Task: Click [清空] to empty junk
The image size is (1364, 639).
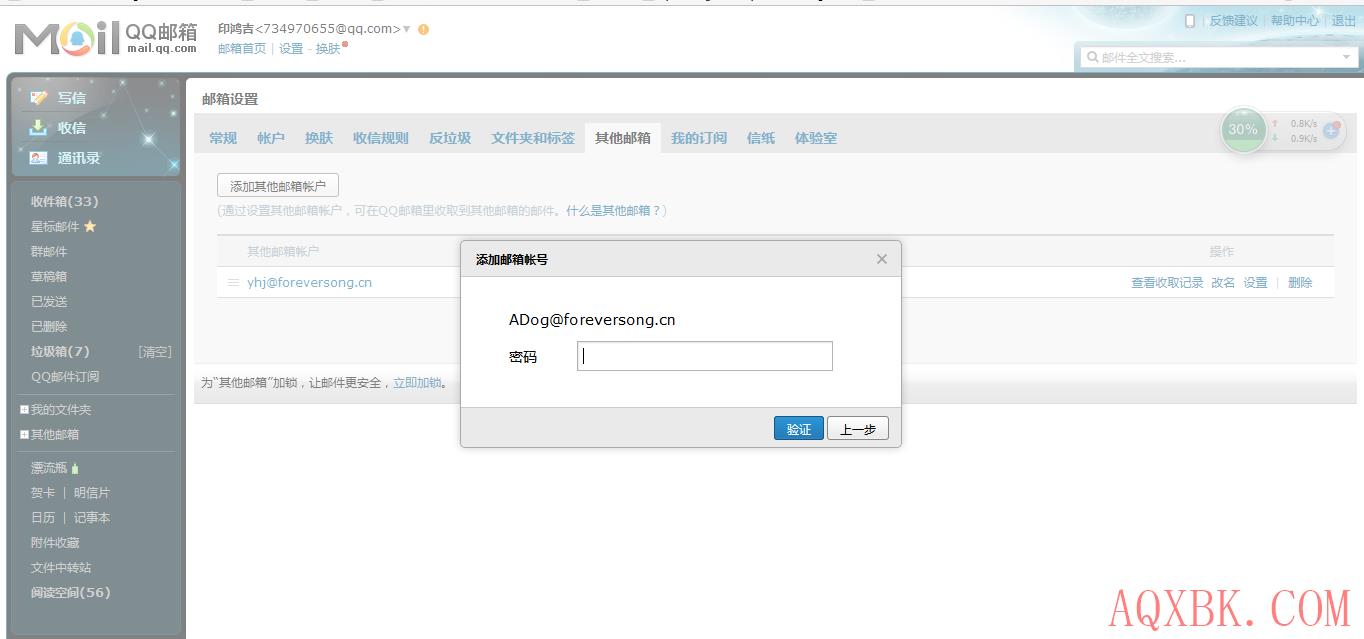Action: (x=154, y=351)
